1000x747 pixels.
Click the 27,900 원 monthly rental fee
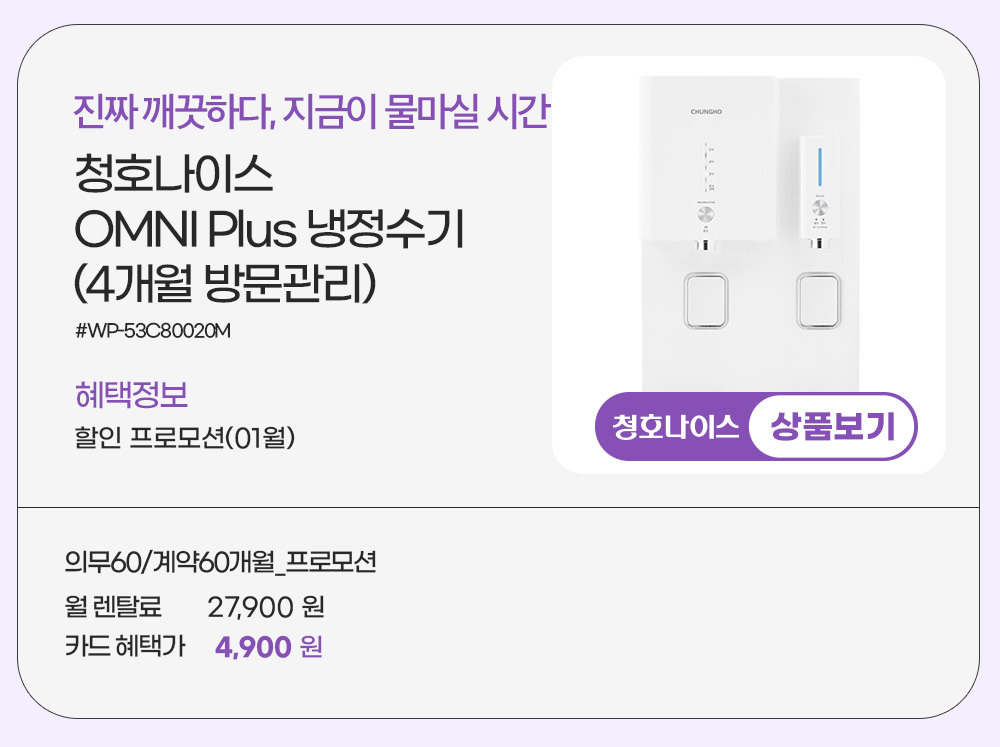click(x=266, y=606)
